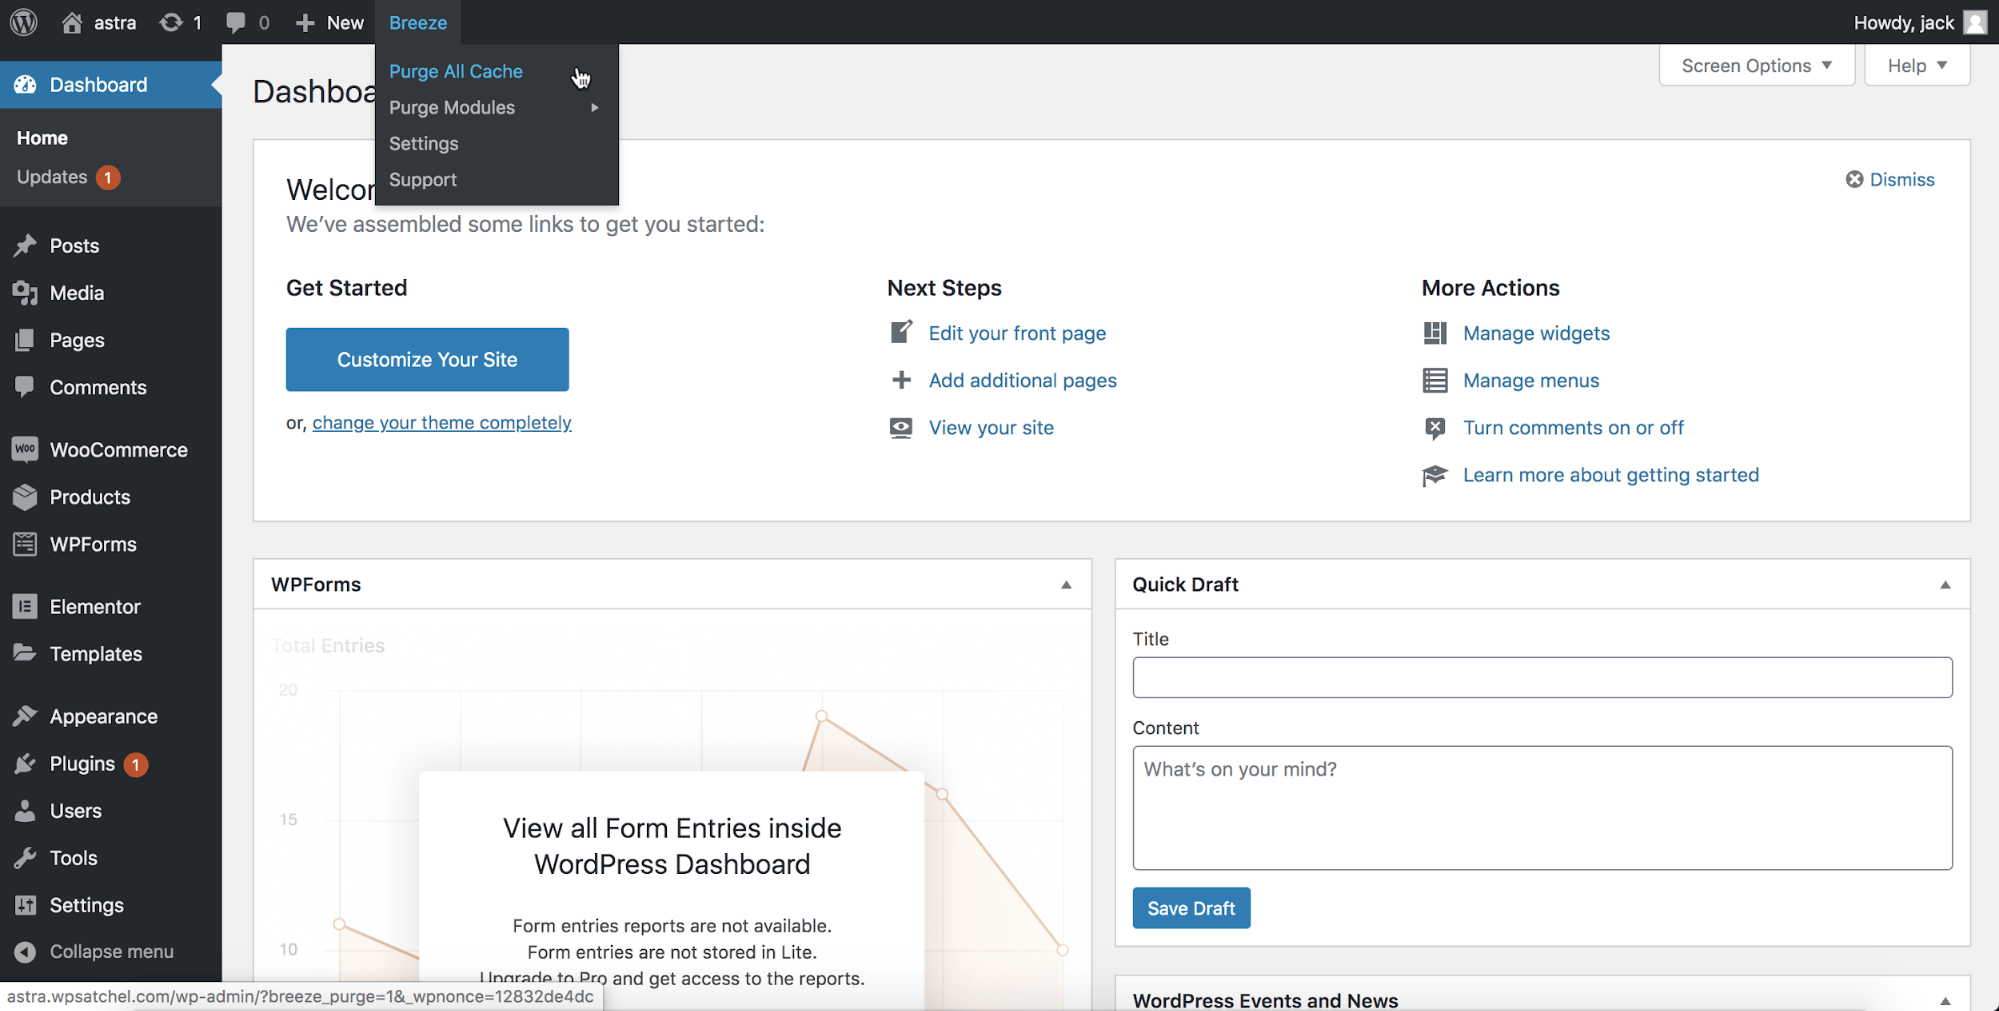This screenshot has width=1999, height=1011.
Task: Open the astra site home icon
Action: click(72, 22)
